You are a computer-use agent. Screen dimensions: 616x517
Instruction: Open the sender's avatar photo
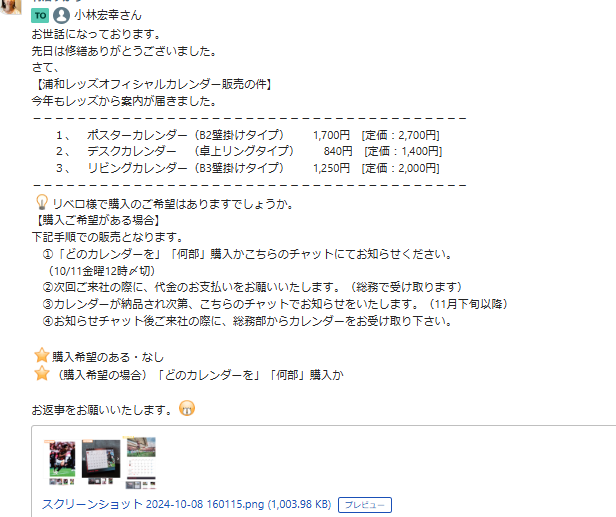[10, 7]
